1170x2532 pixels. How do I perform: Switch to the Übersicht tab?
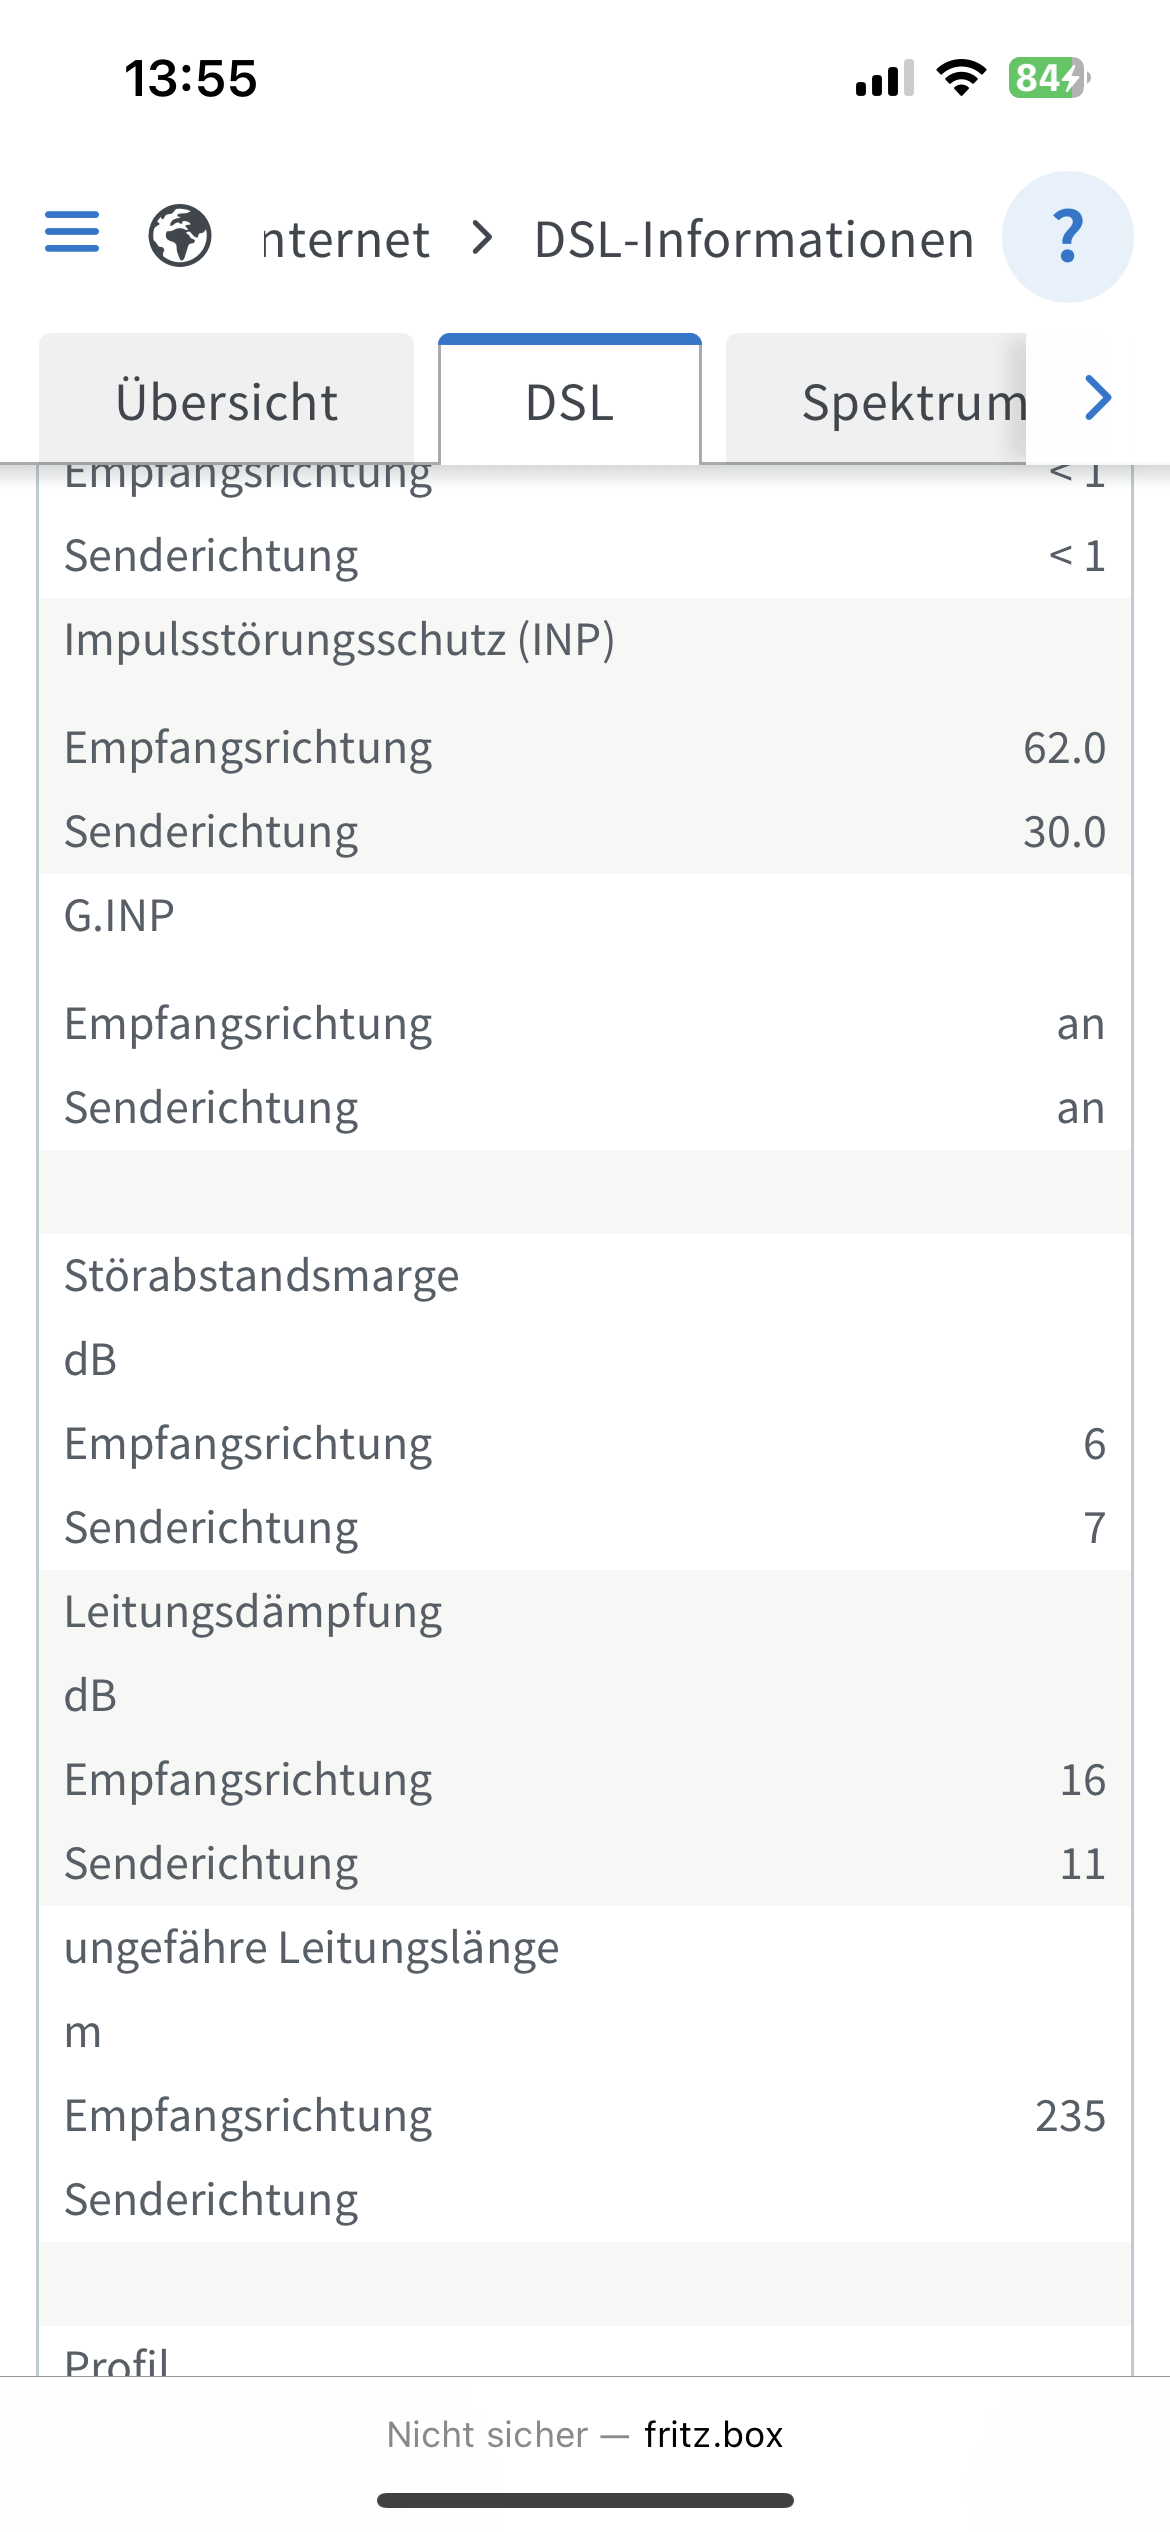(x=227, y=402)
